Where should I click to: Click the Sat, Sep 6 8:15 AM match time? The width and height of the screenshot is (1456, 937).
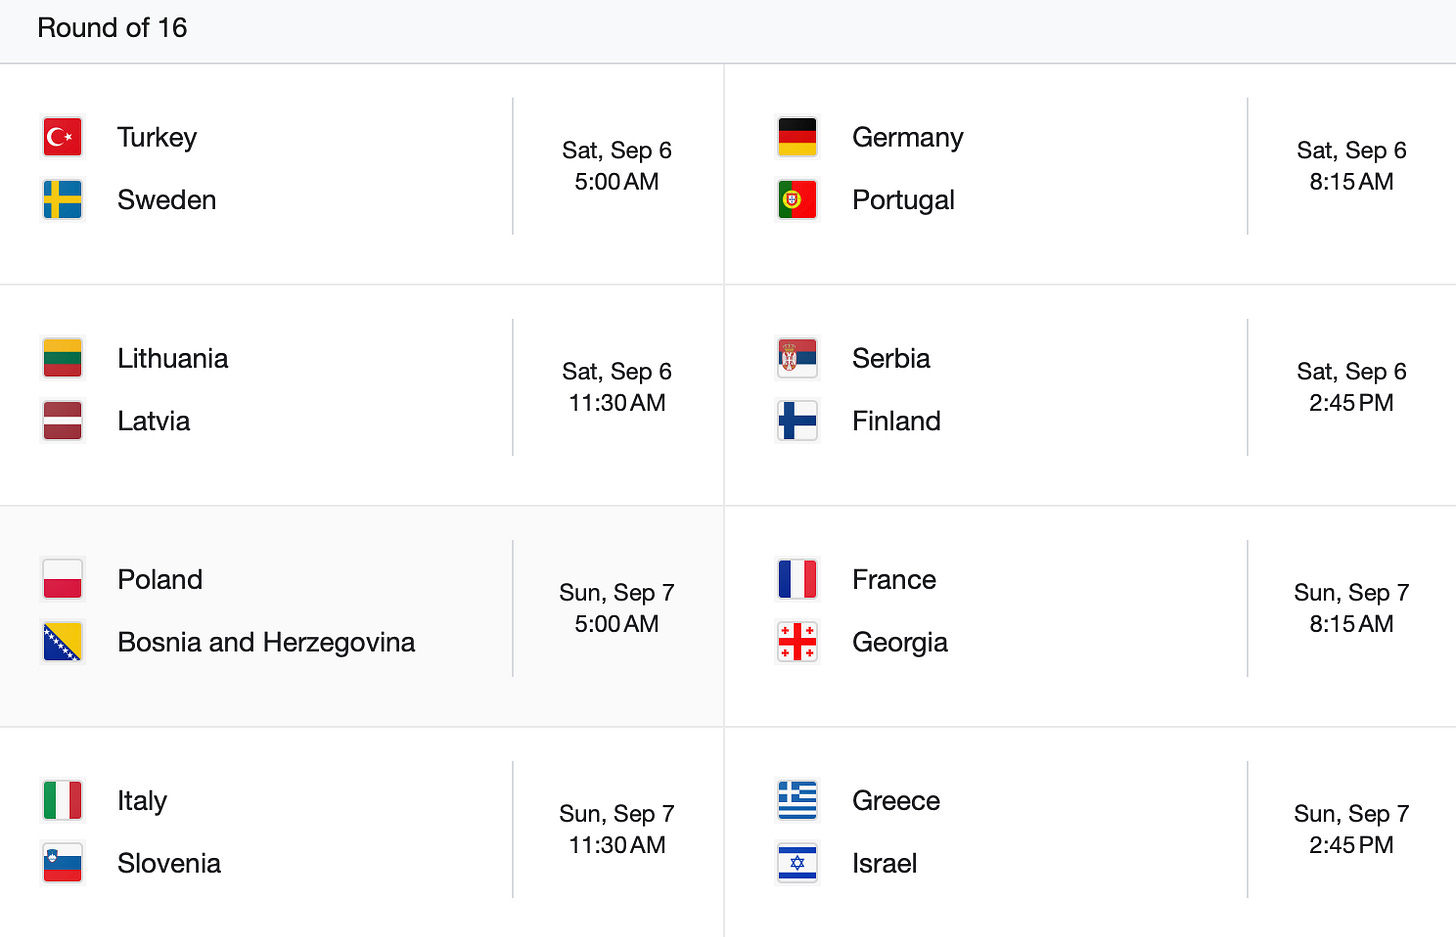tap(1351, 166)
